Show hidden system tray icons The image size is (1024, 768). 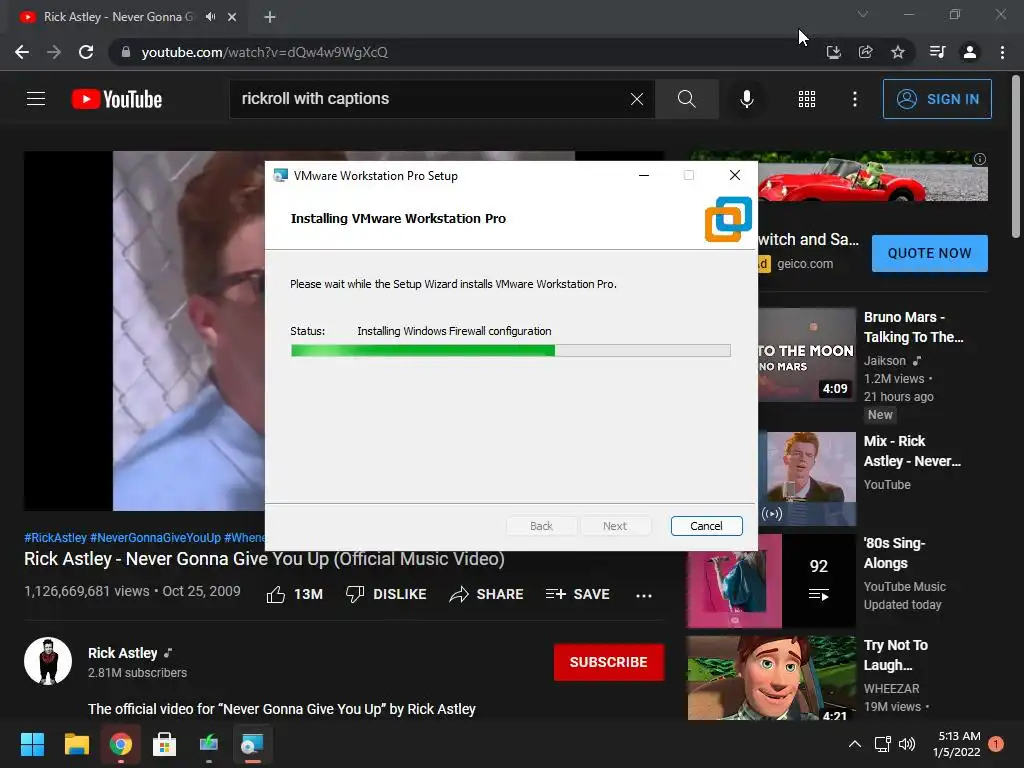(x=854, y=744)
